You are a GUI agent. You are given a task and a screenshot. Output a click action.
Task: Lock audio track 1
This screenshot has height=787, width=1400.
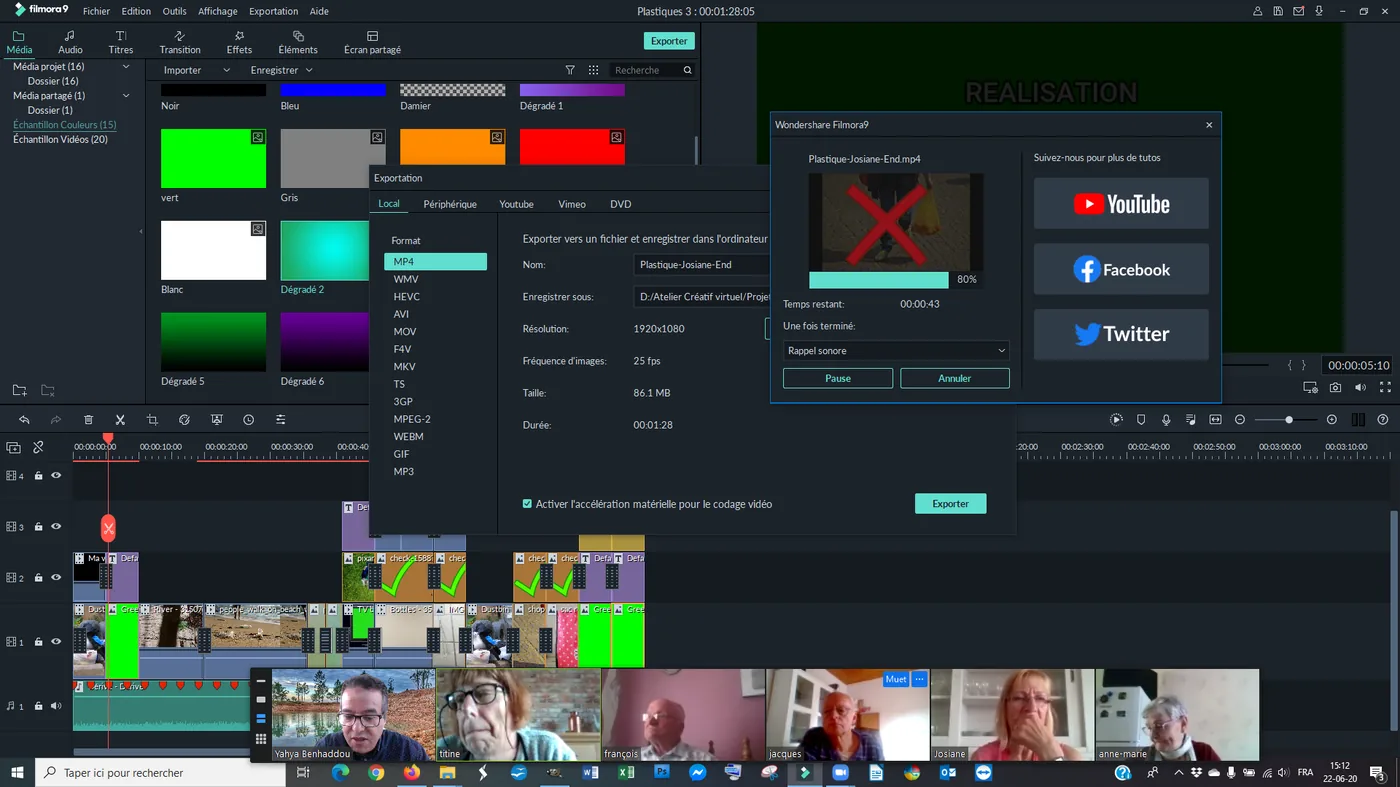point(38,706)
